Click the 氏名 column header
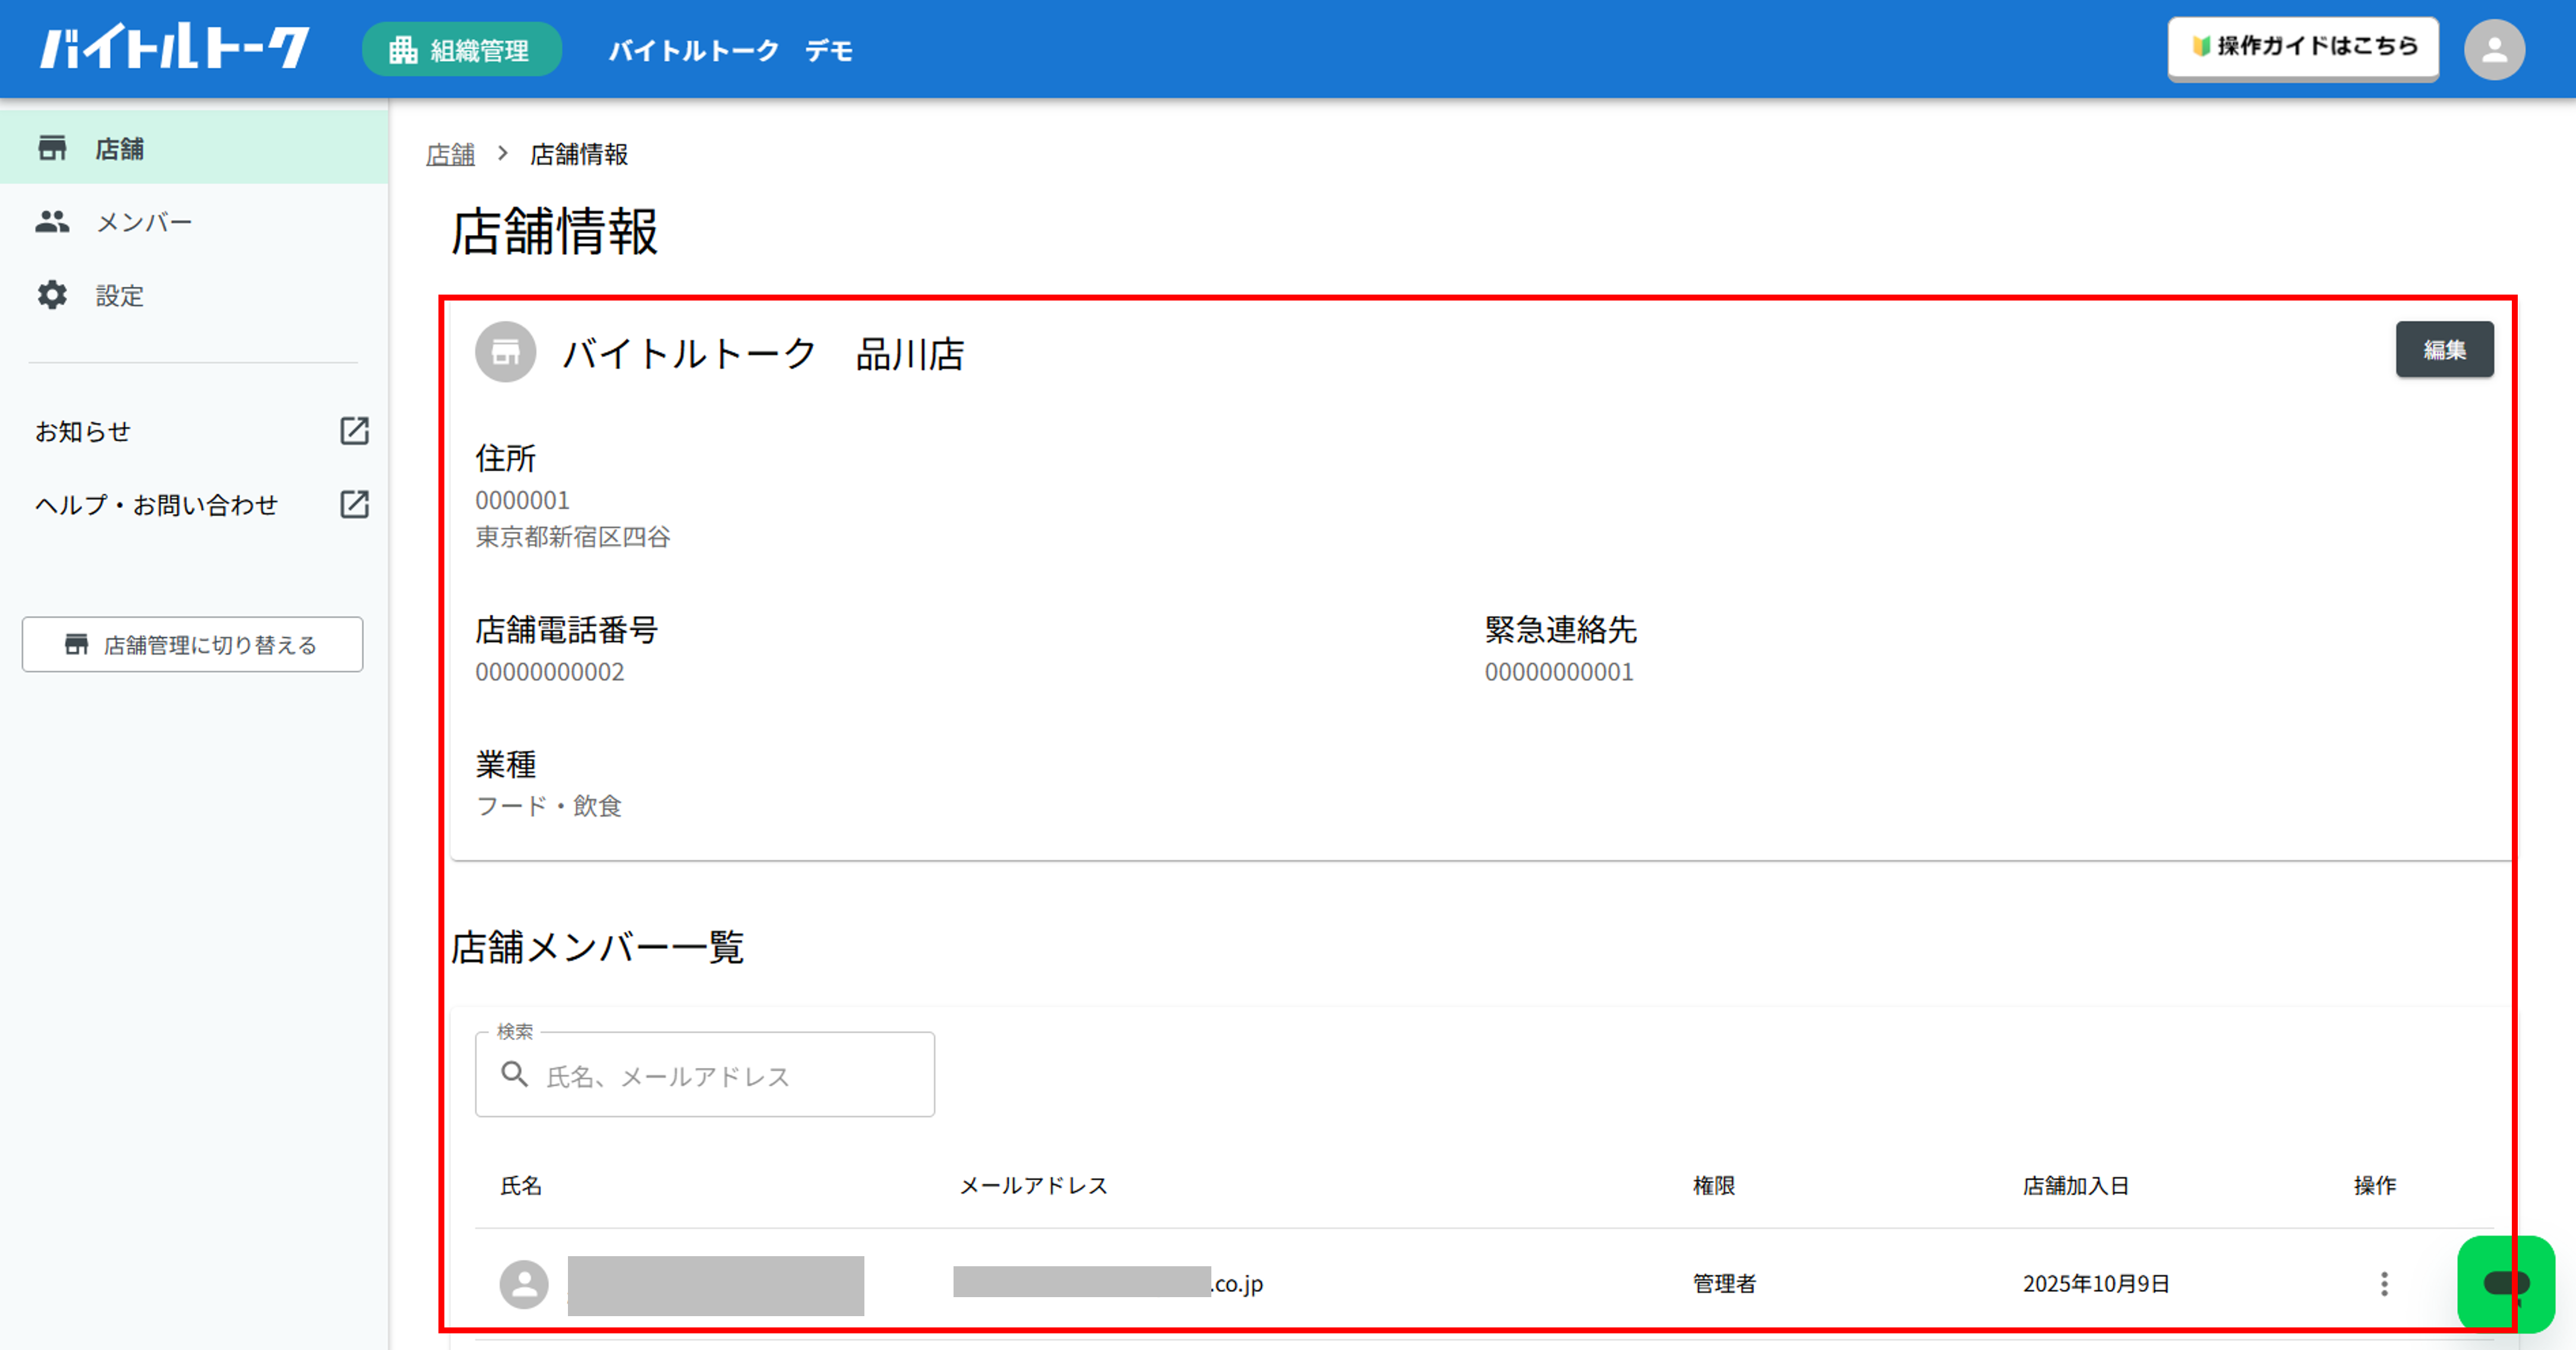This screenshot has height=1350, width=2576. pyautogui.click(x=521, y=1186)
